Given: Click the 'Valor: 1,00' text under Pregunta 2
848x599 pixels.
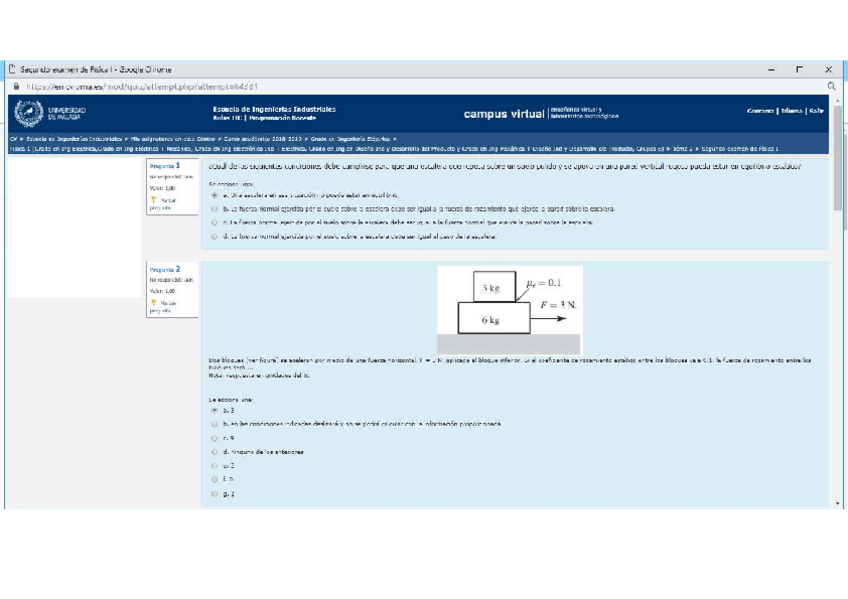Looking at the screenshot, I should pos(162,291).
